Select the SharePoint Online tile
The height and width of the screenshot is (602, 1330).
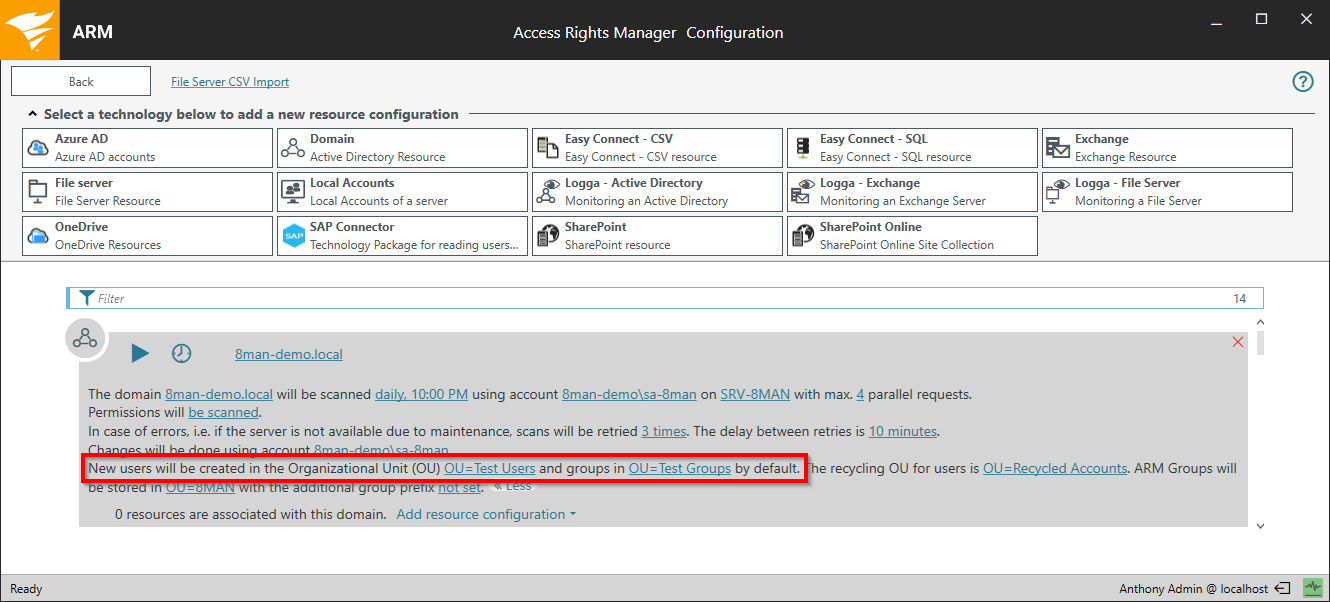[x=912, y=236]
